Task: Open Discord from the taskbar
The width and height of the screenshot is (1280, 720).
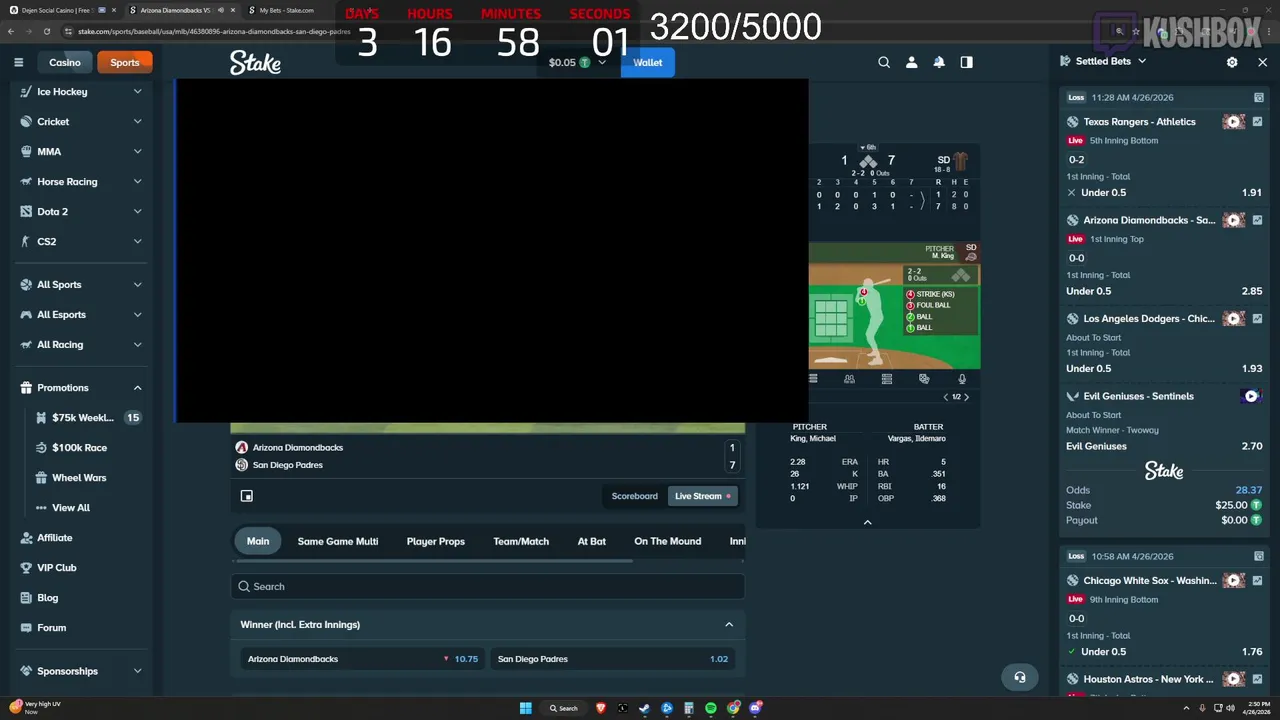Action: point(756,708)
